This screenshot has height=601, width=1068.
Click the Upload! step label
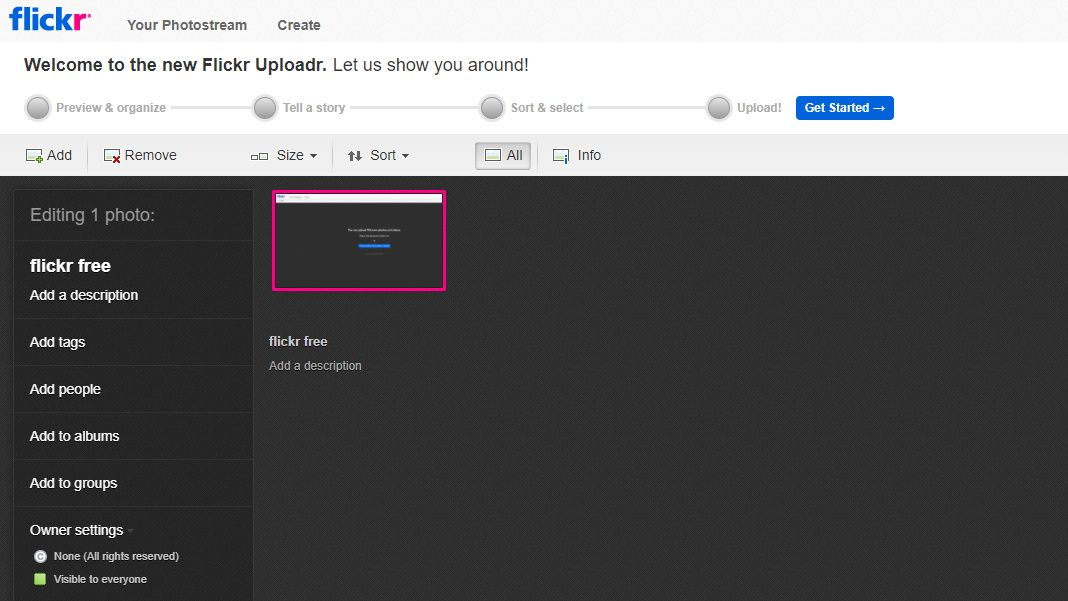point(759,108)
